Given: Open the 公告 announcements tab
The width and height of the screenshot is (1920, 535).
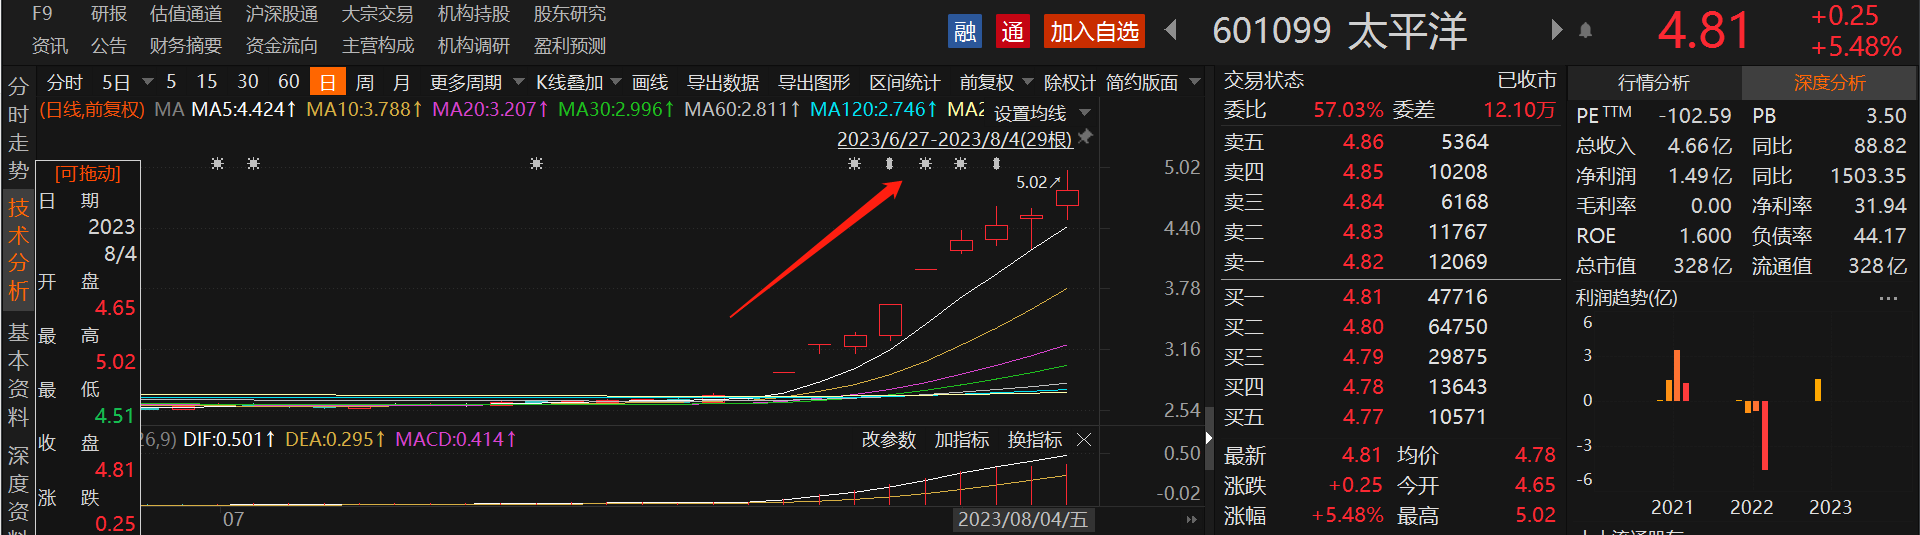Looking at the screenshot, I should pos(109,46).
